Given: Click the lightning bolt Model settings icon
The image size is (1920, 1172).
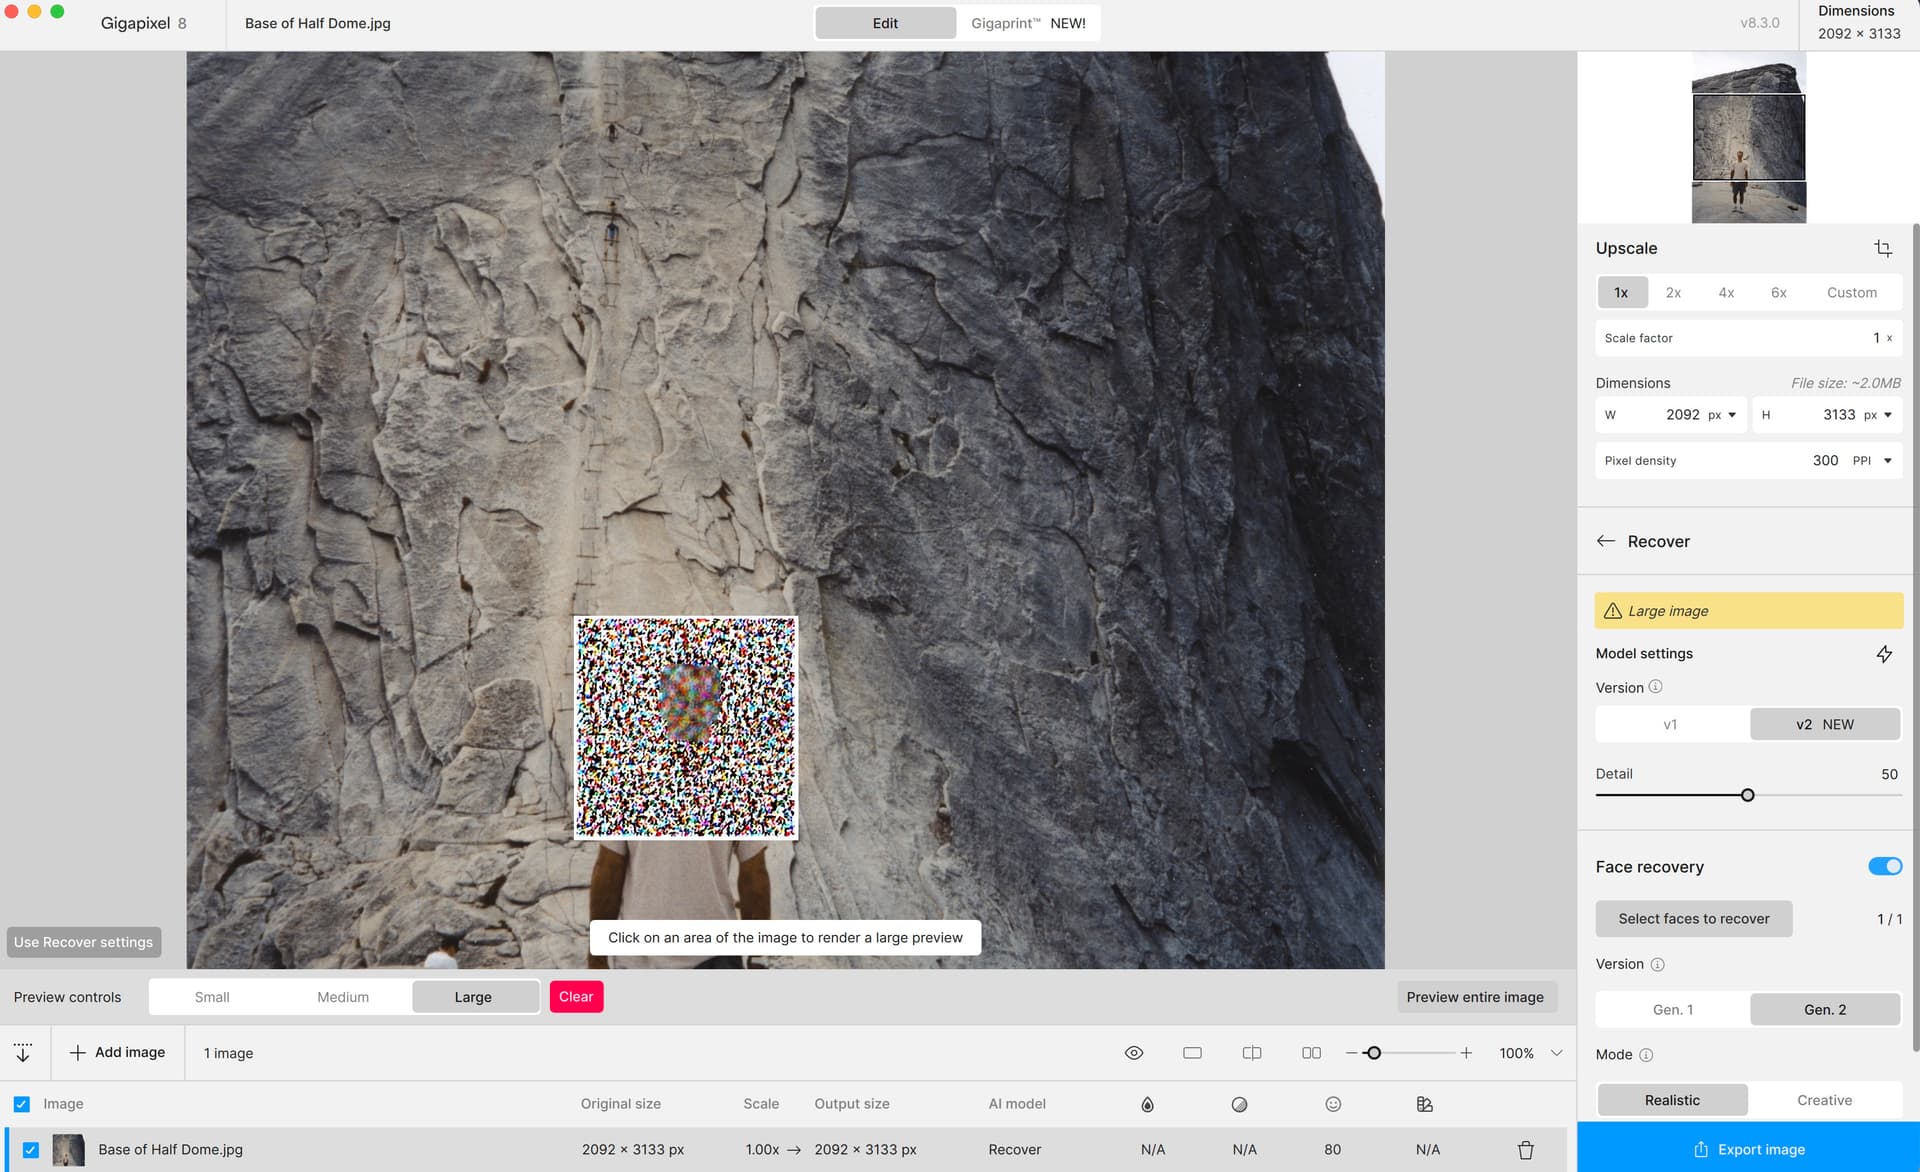Looking at the screenshot, I should (1884, 654).
